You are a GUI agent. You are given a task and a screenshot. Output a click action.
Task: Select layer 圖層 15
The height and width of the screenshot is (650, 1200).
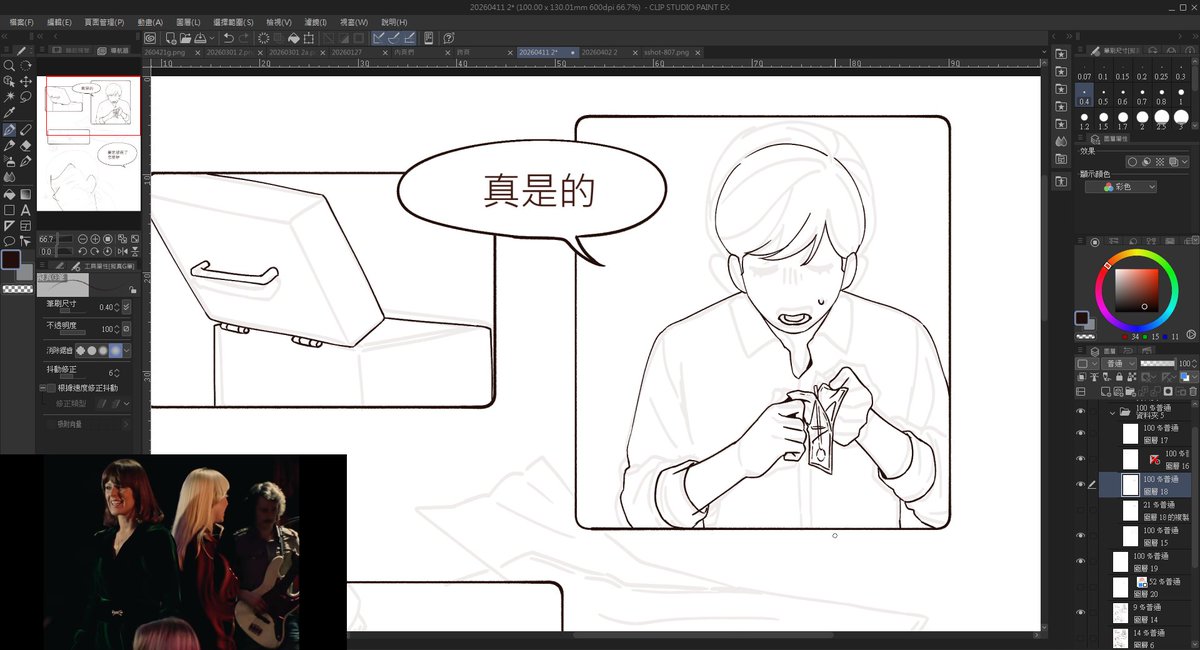point(1144,536)
